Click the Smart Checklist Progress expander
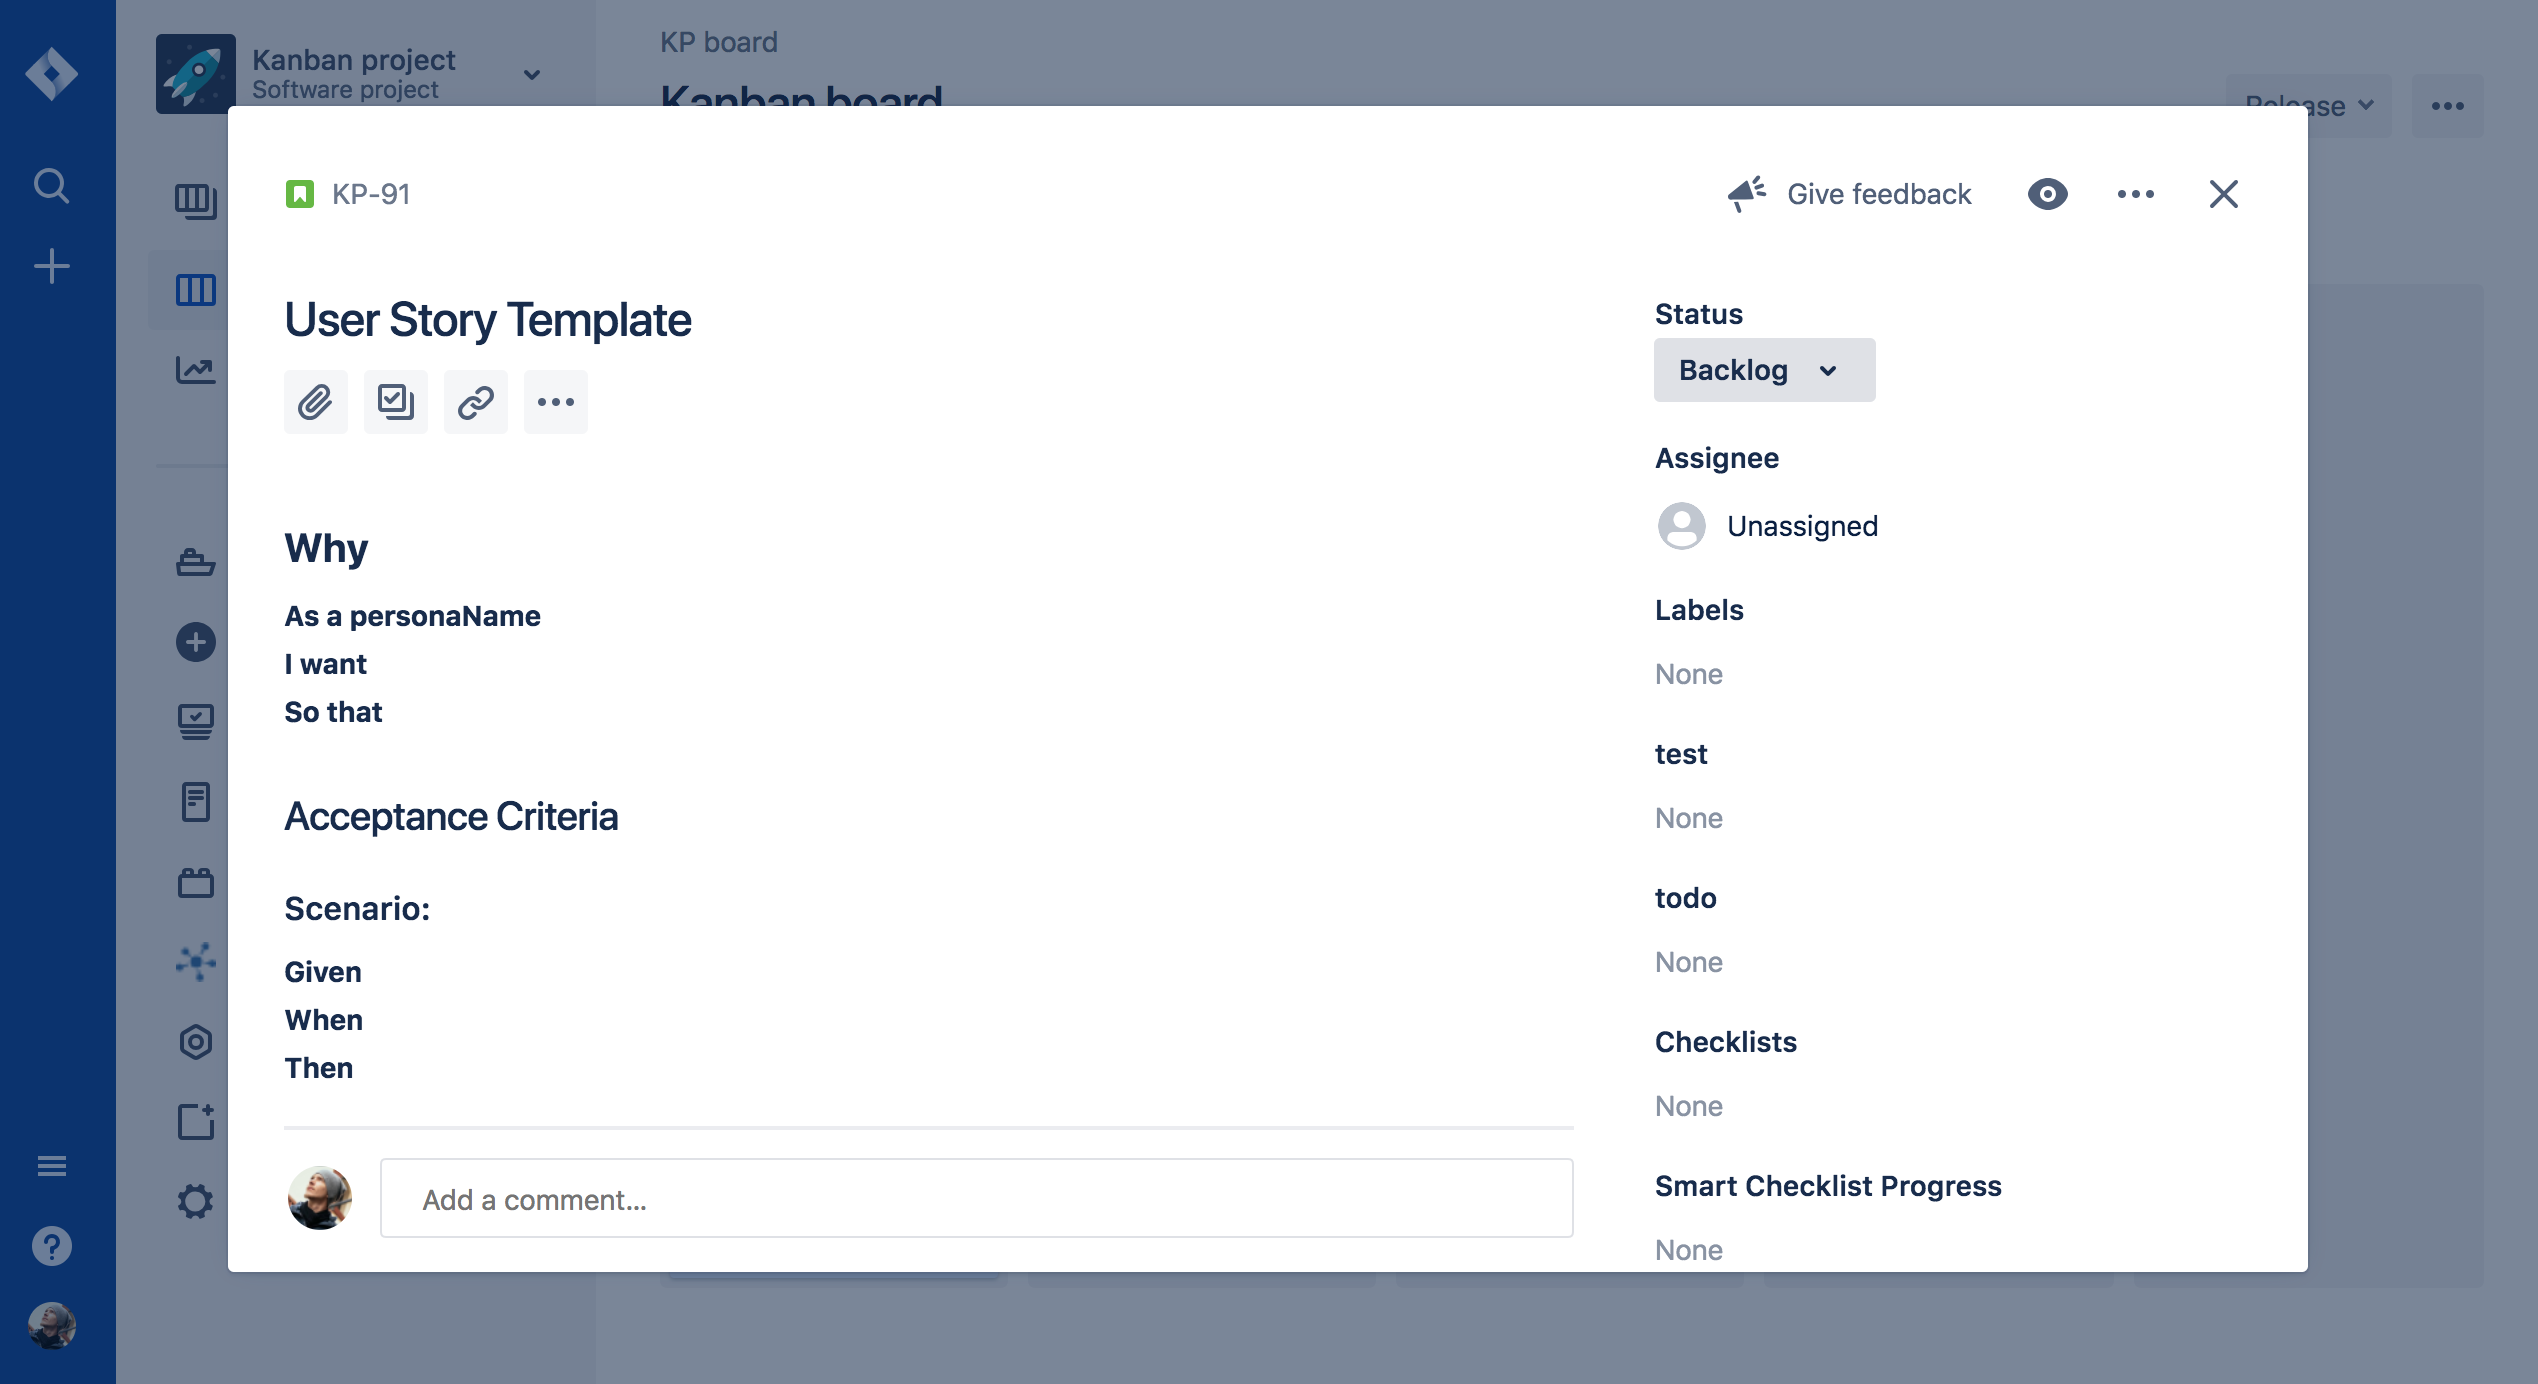Viewport: 2538px width, 1384px height. pyautogui.click(x=1829, y=1185)
